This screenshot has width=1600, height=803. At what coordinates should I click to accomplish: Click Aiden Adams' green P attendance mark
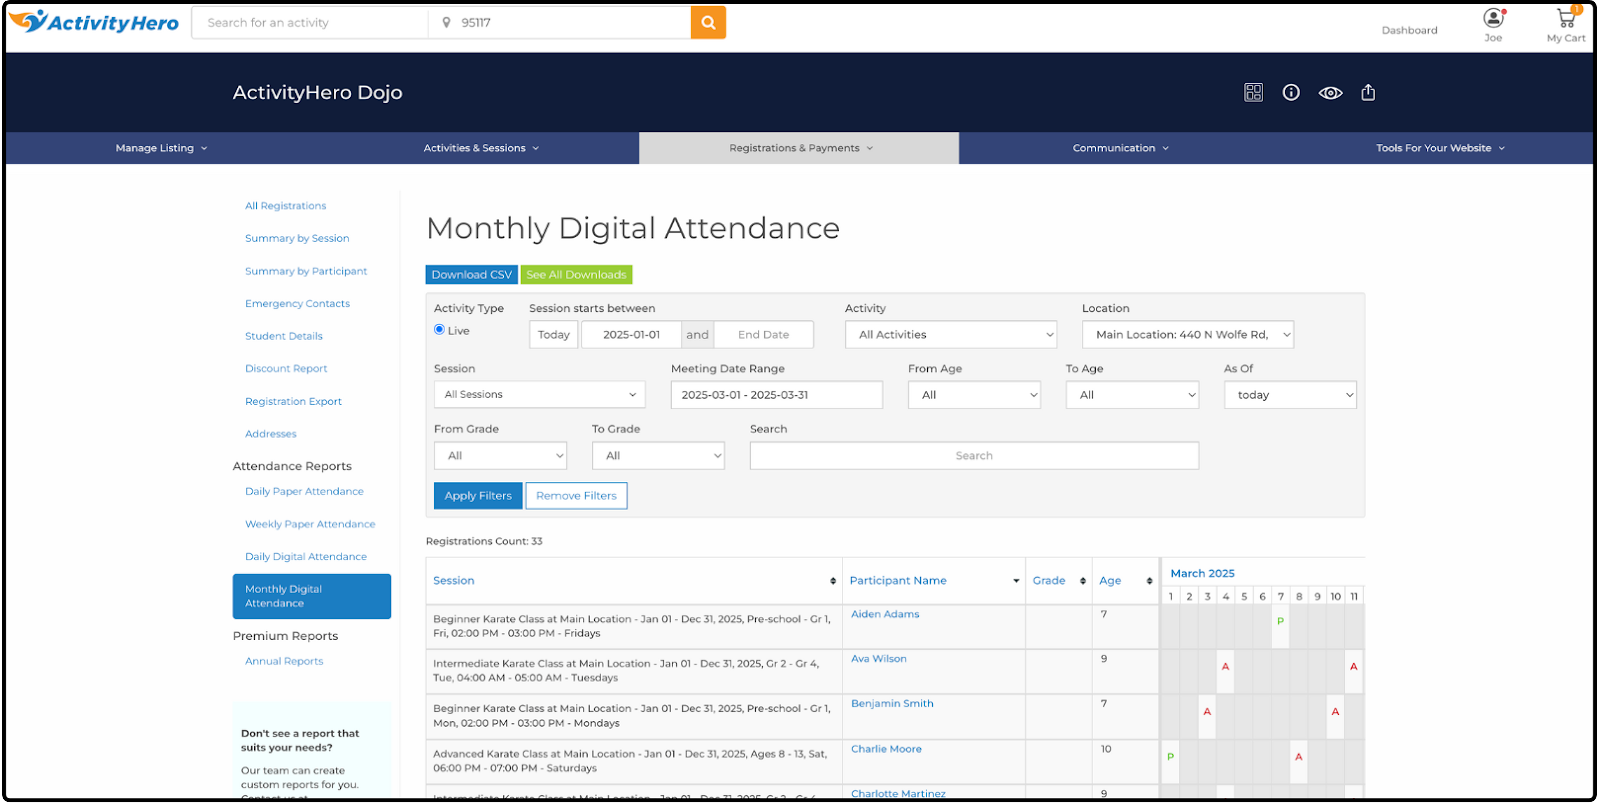1280,621
